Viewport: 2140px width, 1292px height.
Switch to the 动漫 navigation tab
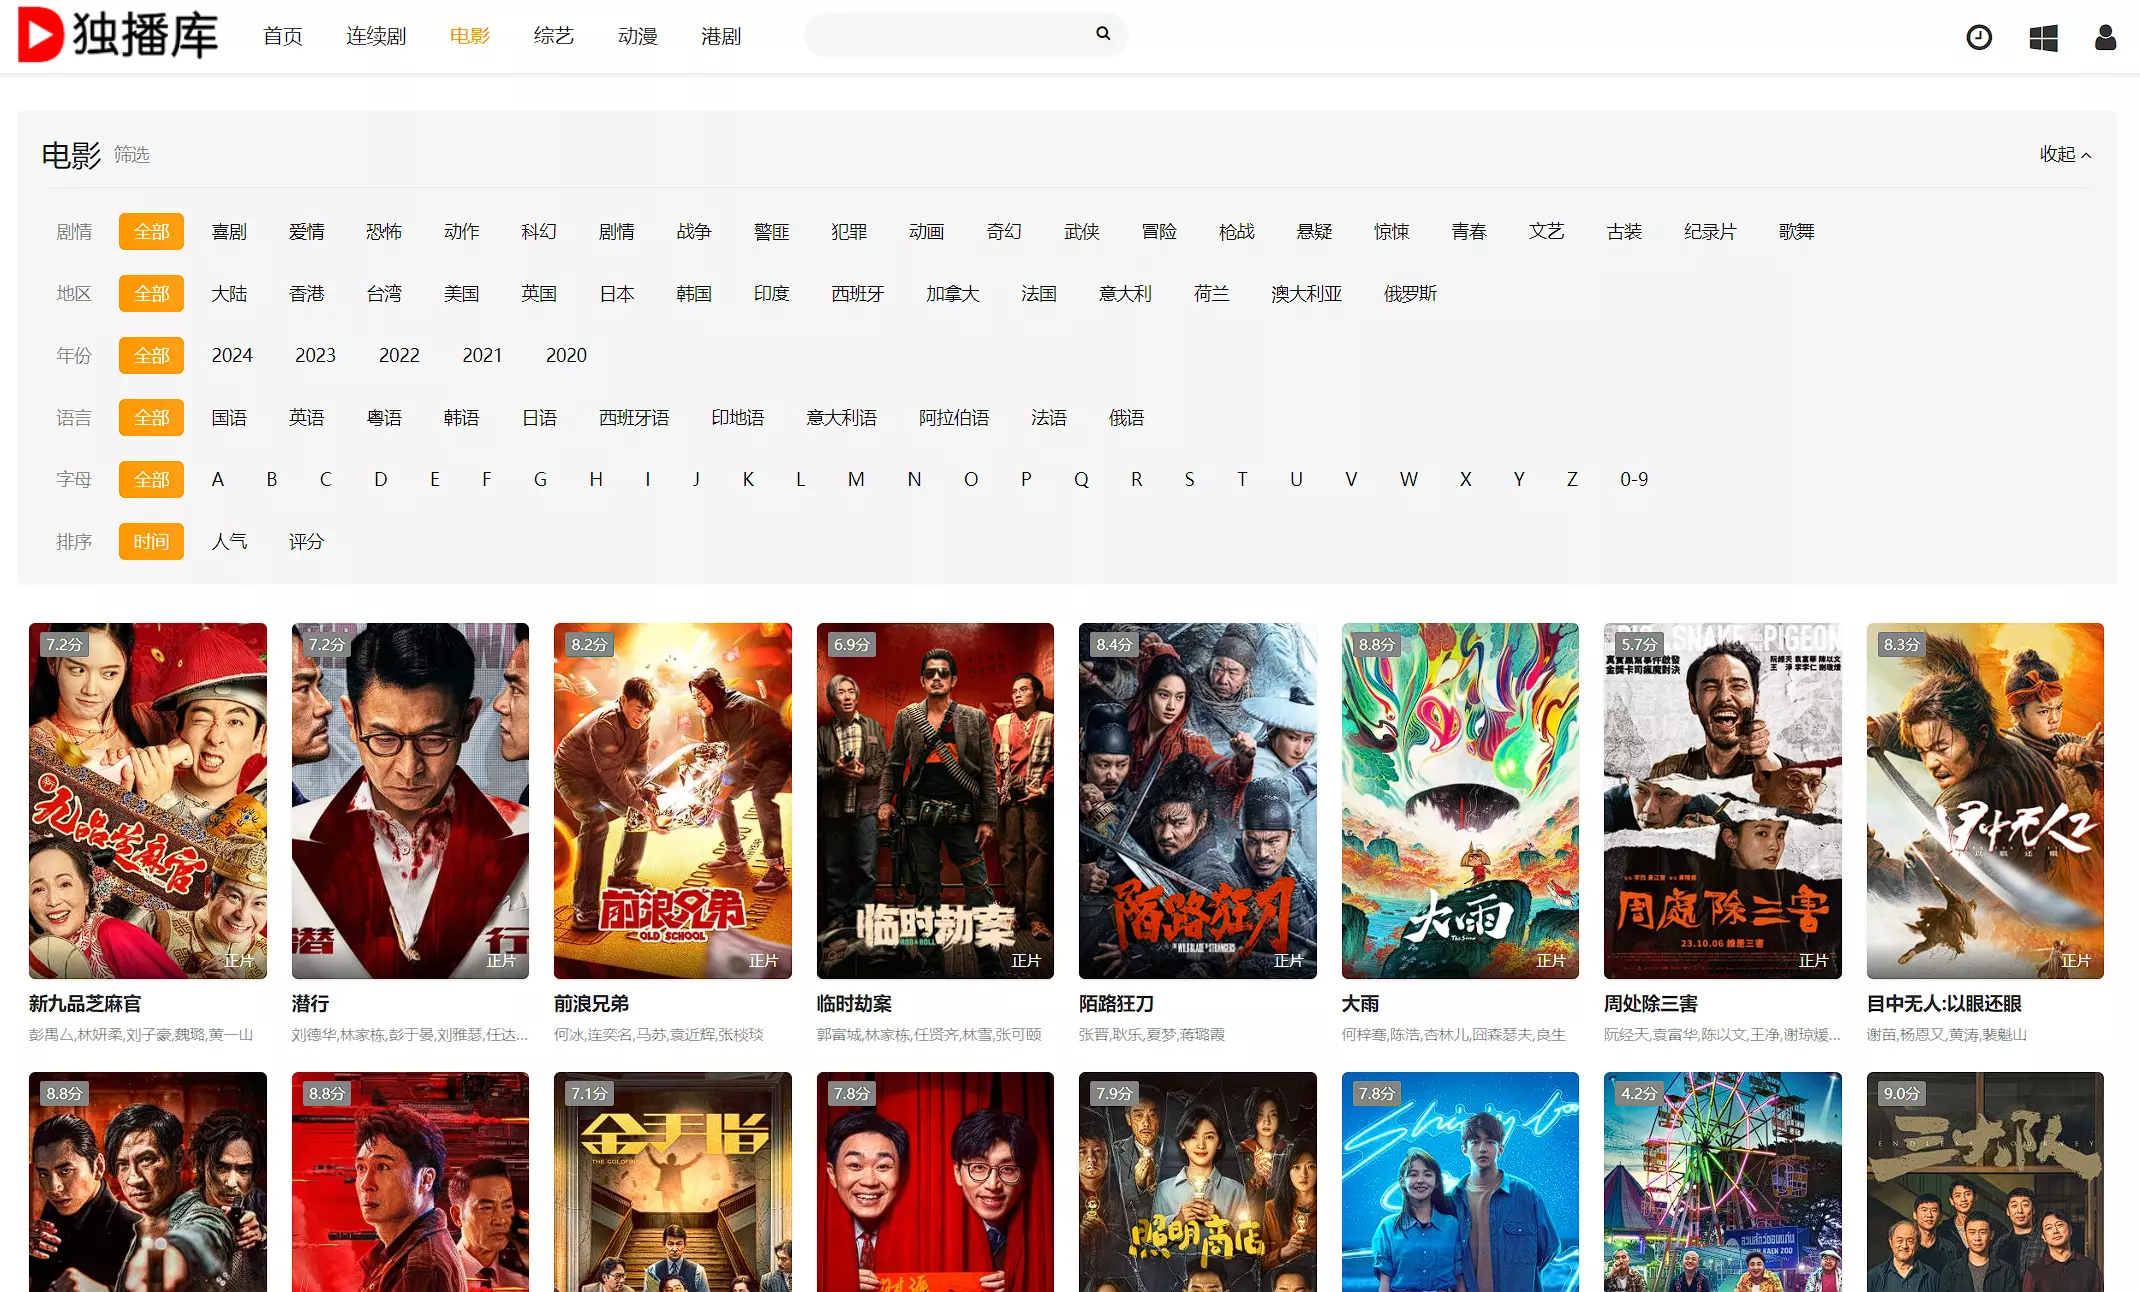637,37
